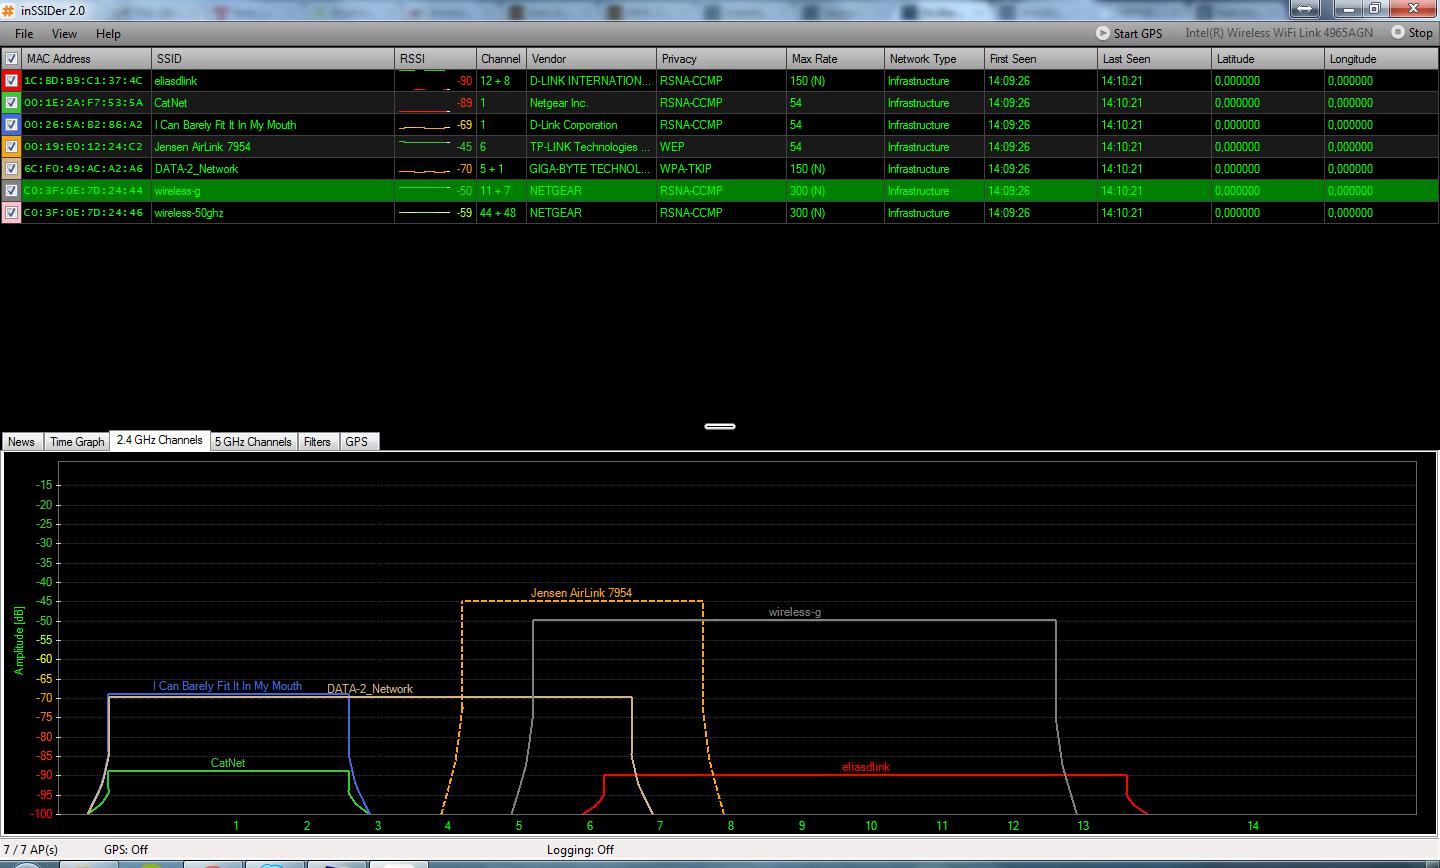Open the File menu
The image size is (1440, 868).
coord(24,34)
